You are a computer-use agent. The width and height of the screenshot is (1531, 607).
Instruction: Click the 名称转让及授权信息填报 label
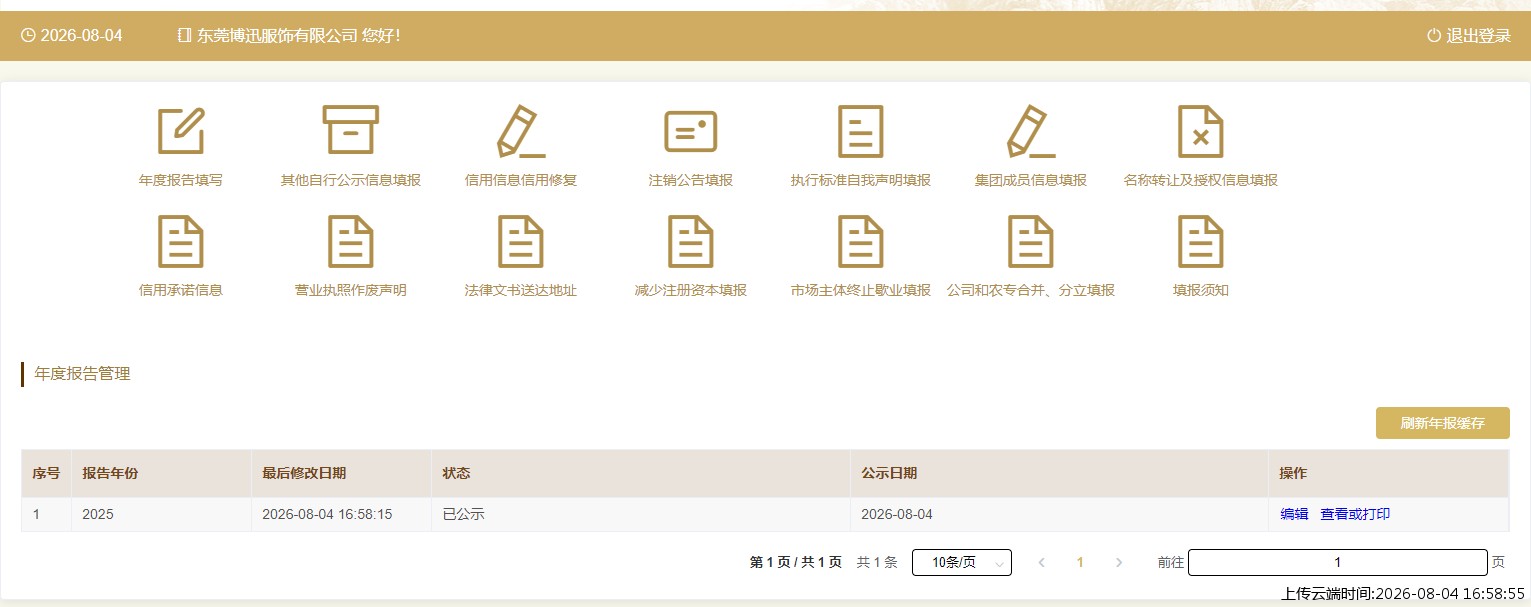click(x=1201, y=181)
